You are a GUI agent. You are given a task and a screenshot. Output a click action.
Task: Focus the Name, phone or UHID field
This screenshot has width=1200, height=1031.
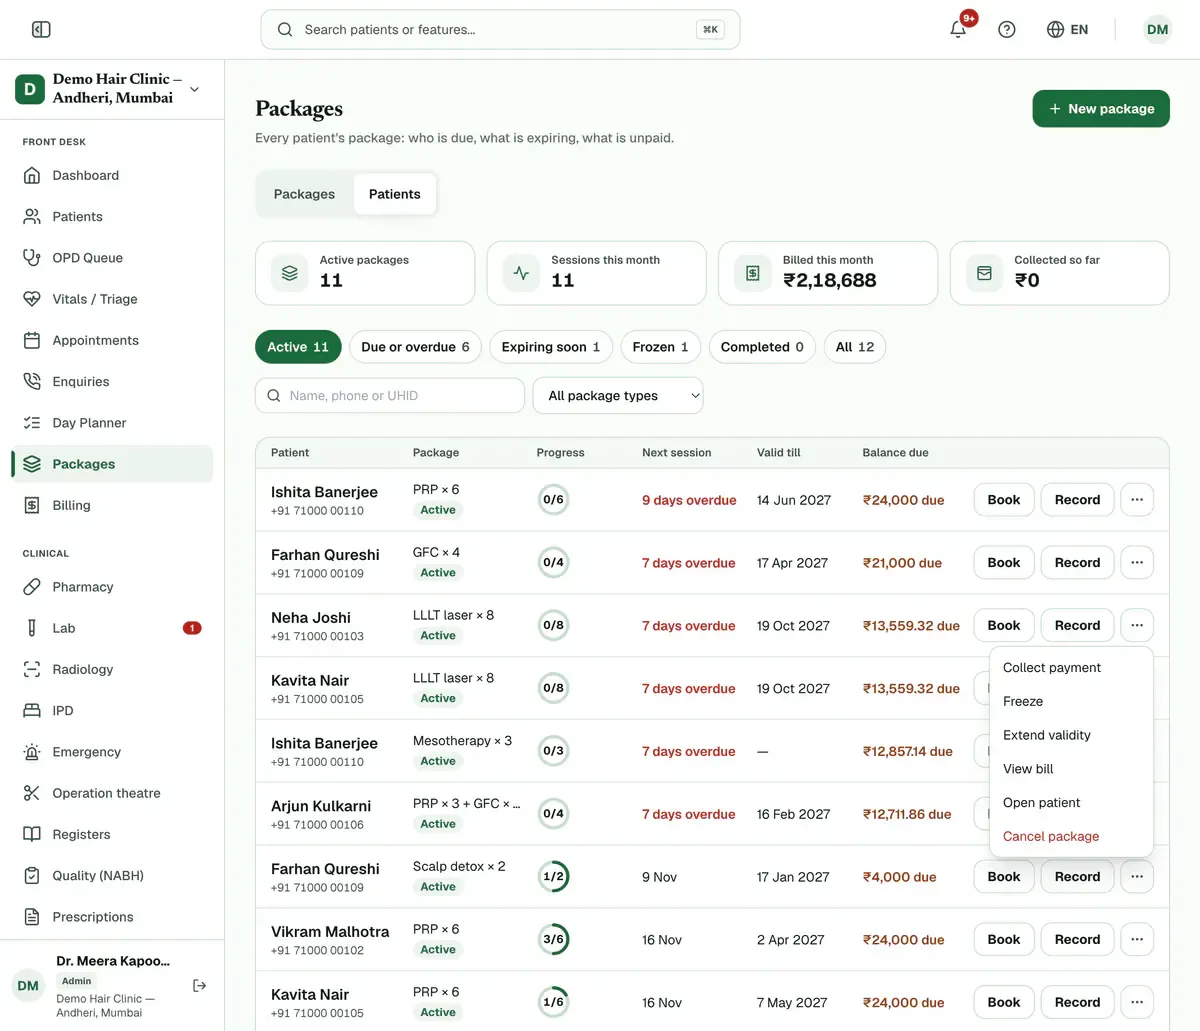click(390, 396)
